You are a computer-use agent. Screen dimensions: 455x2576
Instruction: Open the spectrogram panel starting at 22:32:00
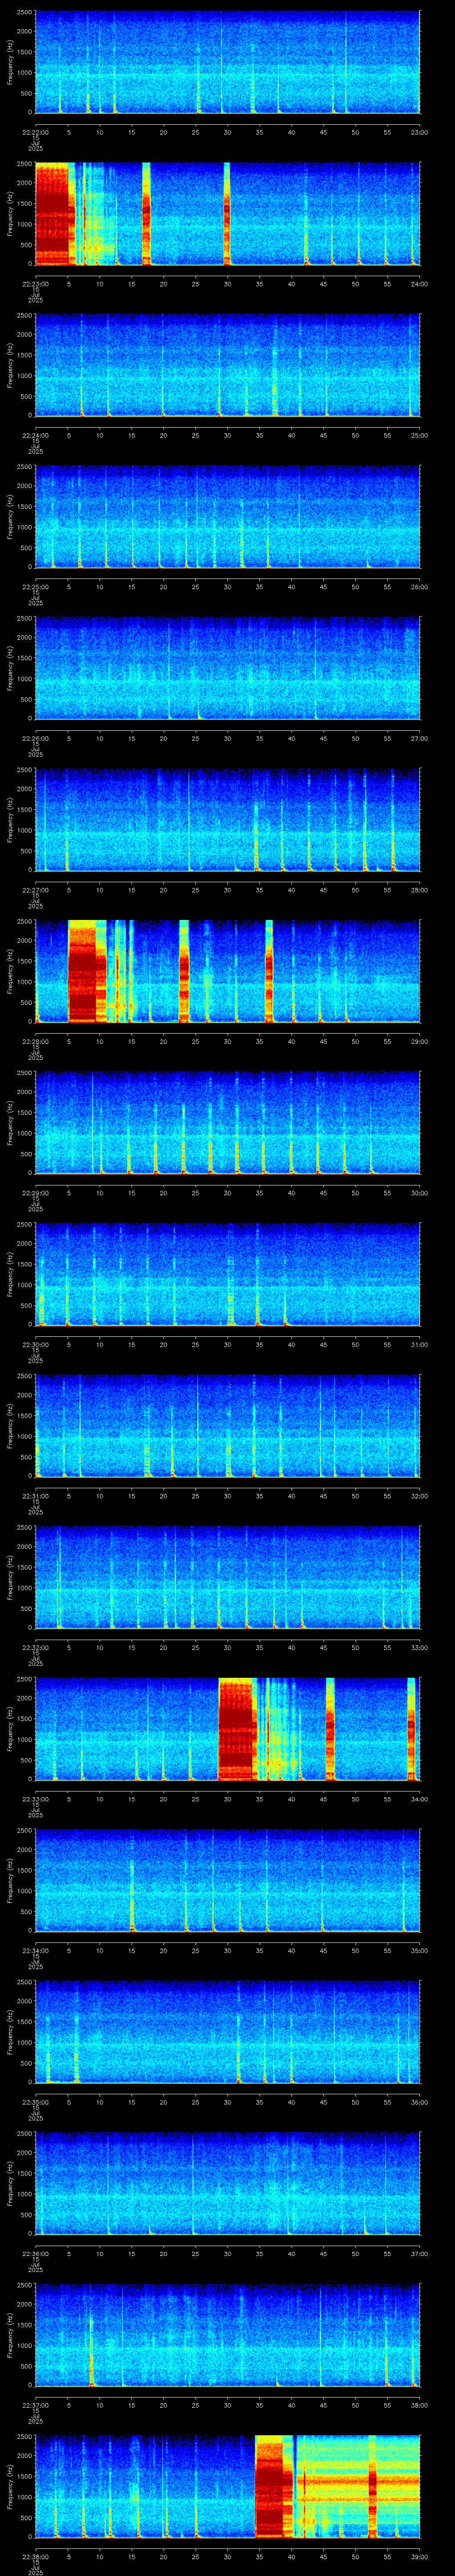click(228, 1577)
